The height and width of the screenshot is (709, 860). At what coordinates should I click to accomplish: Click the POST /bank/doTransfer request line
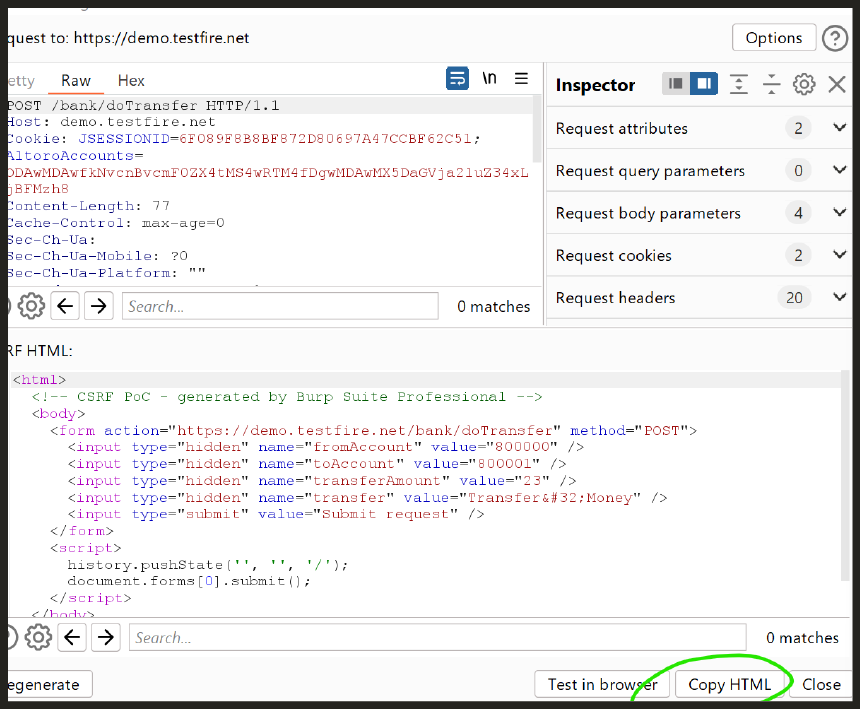(144, 105)
